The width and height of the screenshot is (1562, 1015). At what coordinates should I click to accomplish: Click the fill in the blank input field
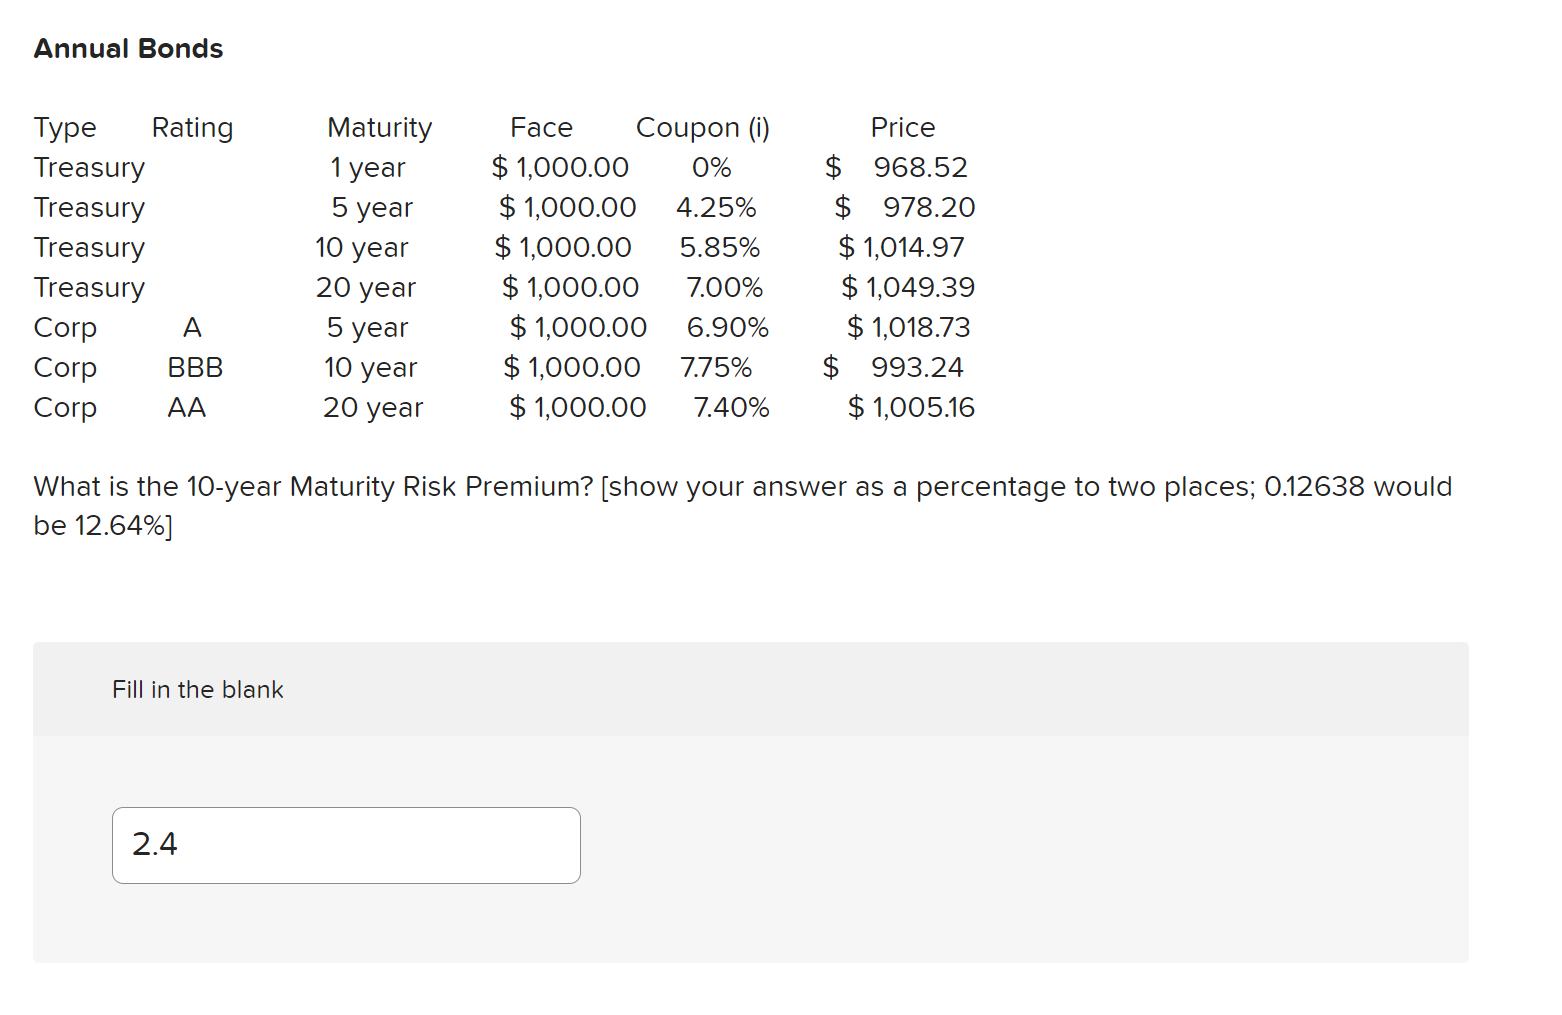(345, 845)
